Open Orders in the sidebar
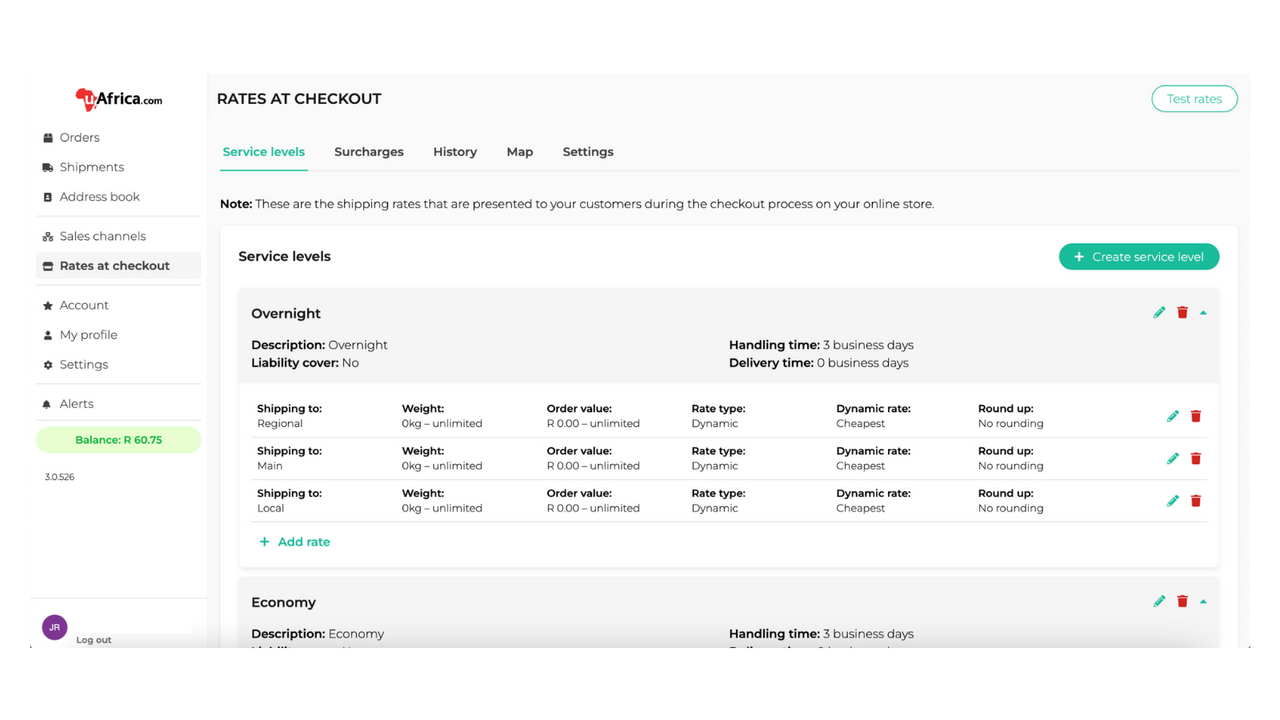 [x=79, y=138]
